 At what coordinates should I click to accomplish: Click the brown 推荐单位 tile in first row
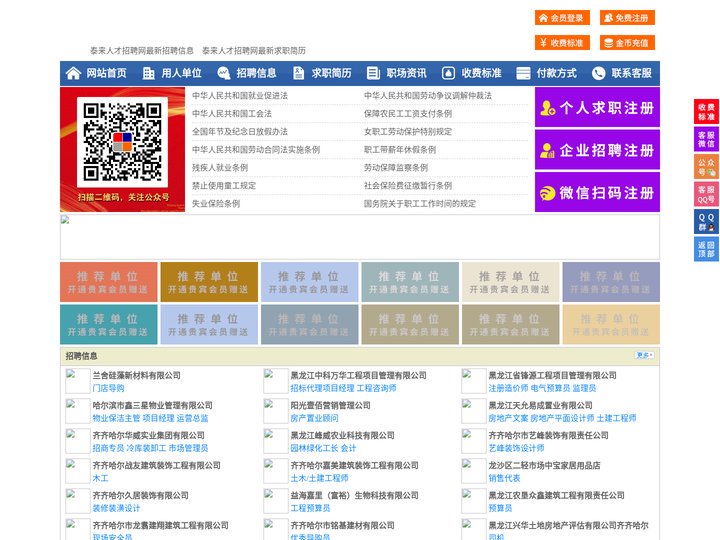[209, 282]
